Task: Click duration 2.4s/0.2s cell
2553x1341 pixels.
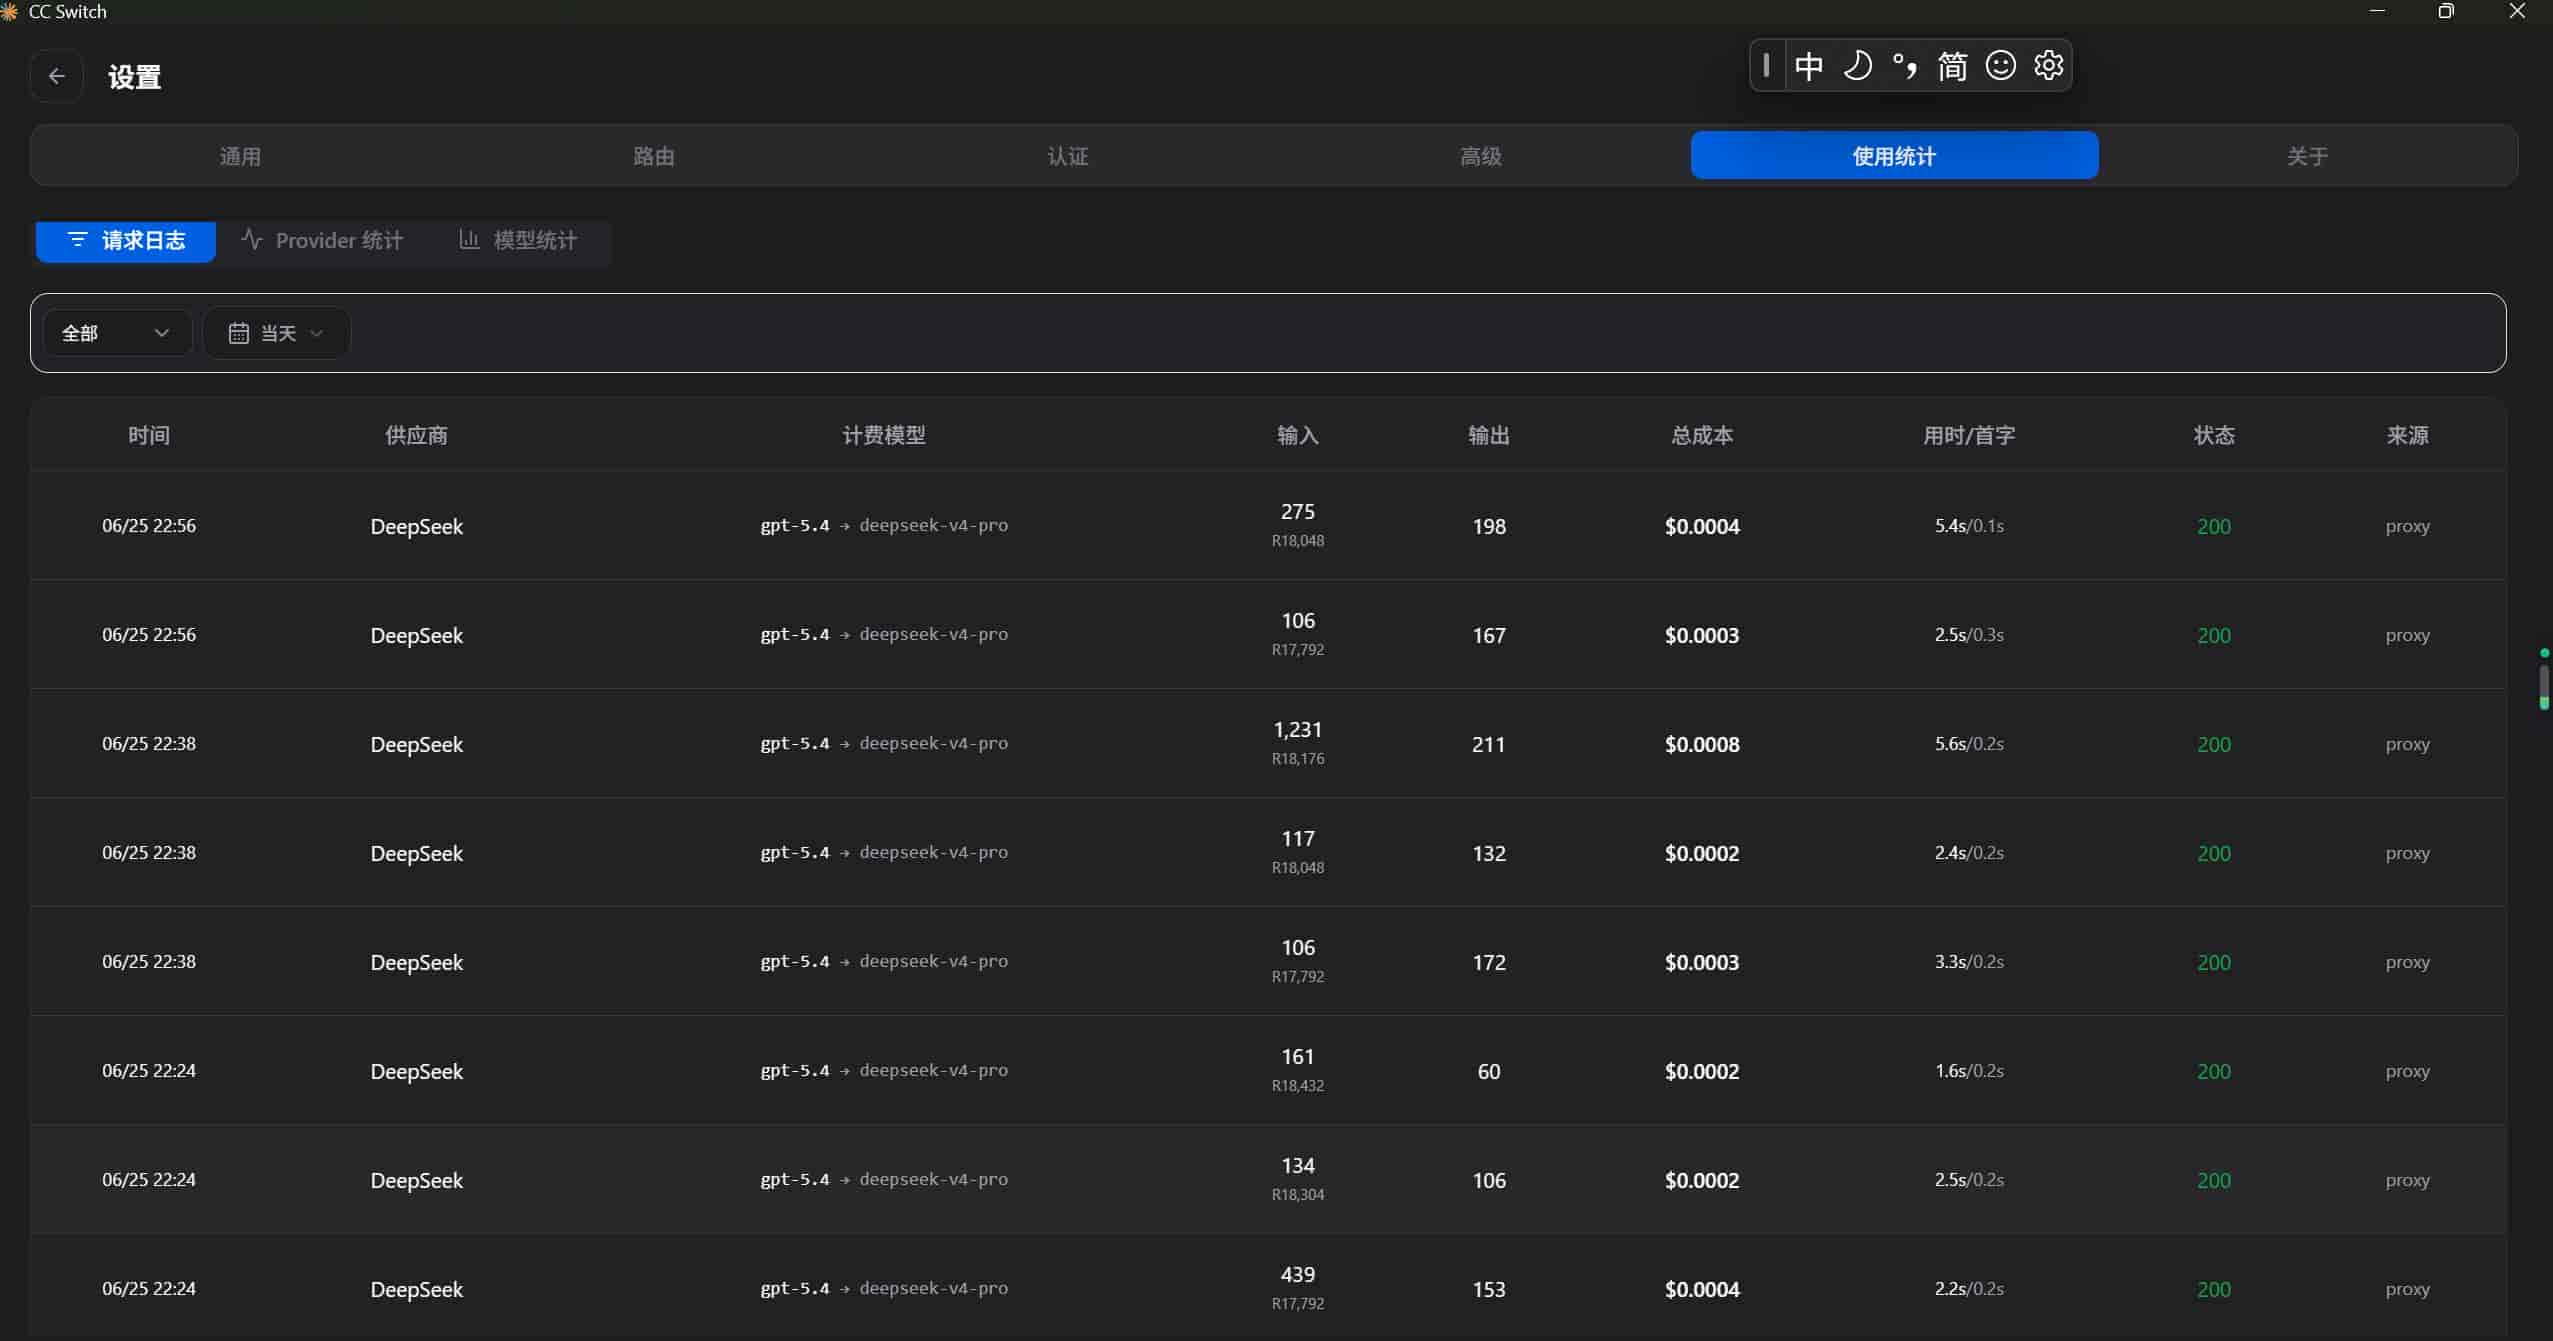Action: point(1969,853)
